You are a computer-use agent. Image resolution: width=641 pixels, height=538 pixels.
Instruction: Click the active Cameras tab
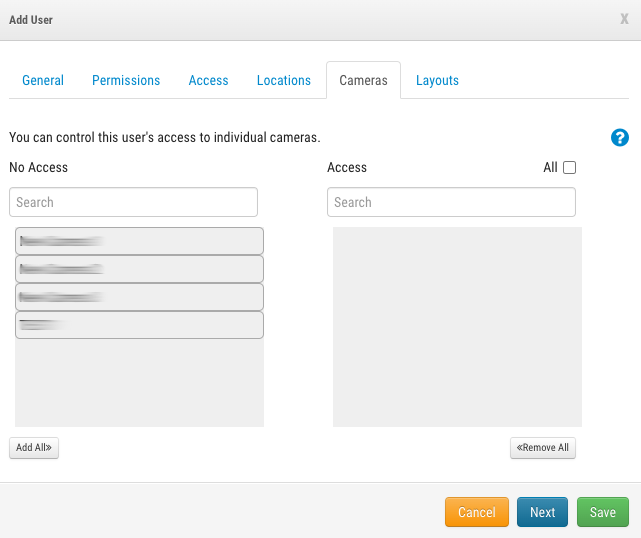click(x=363, y=80)
